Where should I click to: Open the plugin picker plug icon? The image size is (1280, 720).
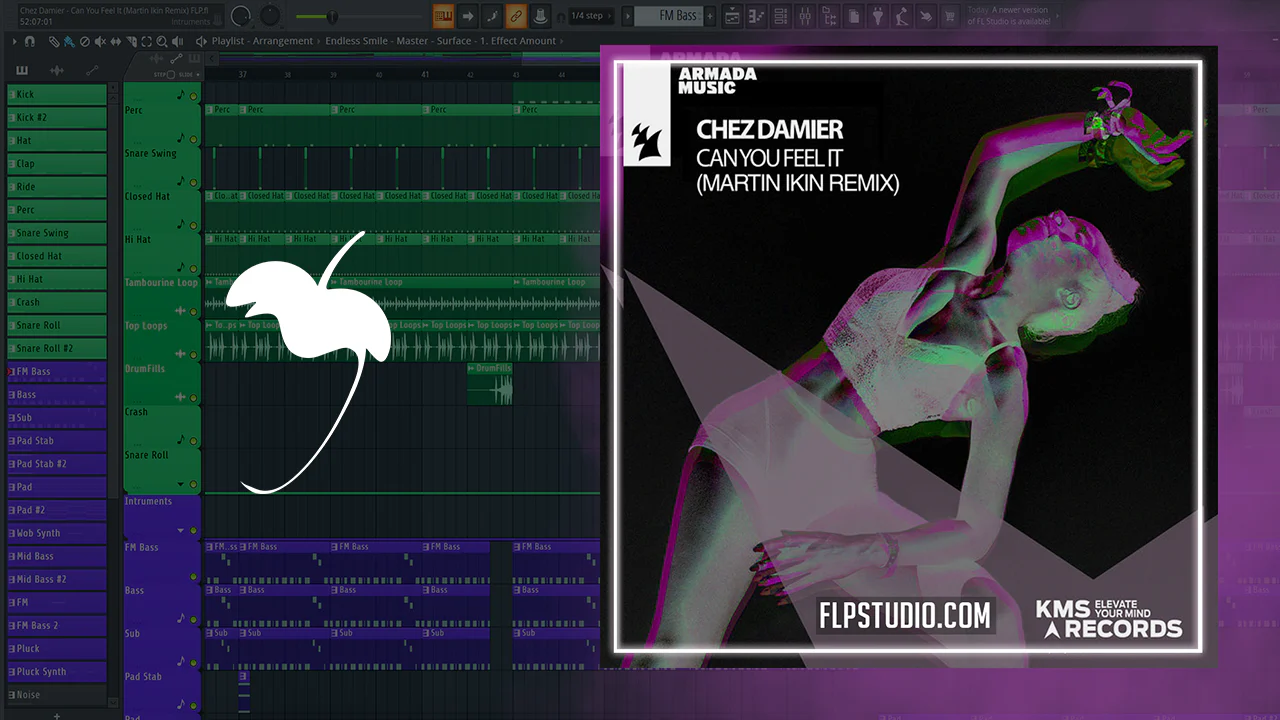click(x=876, y=16)
